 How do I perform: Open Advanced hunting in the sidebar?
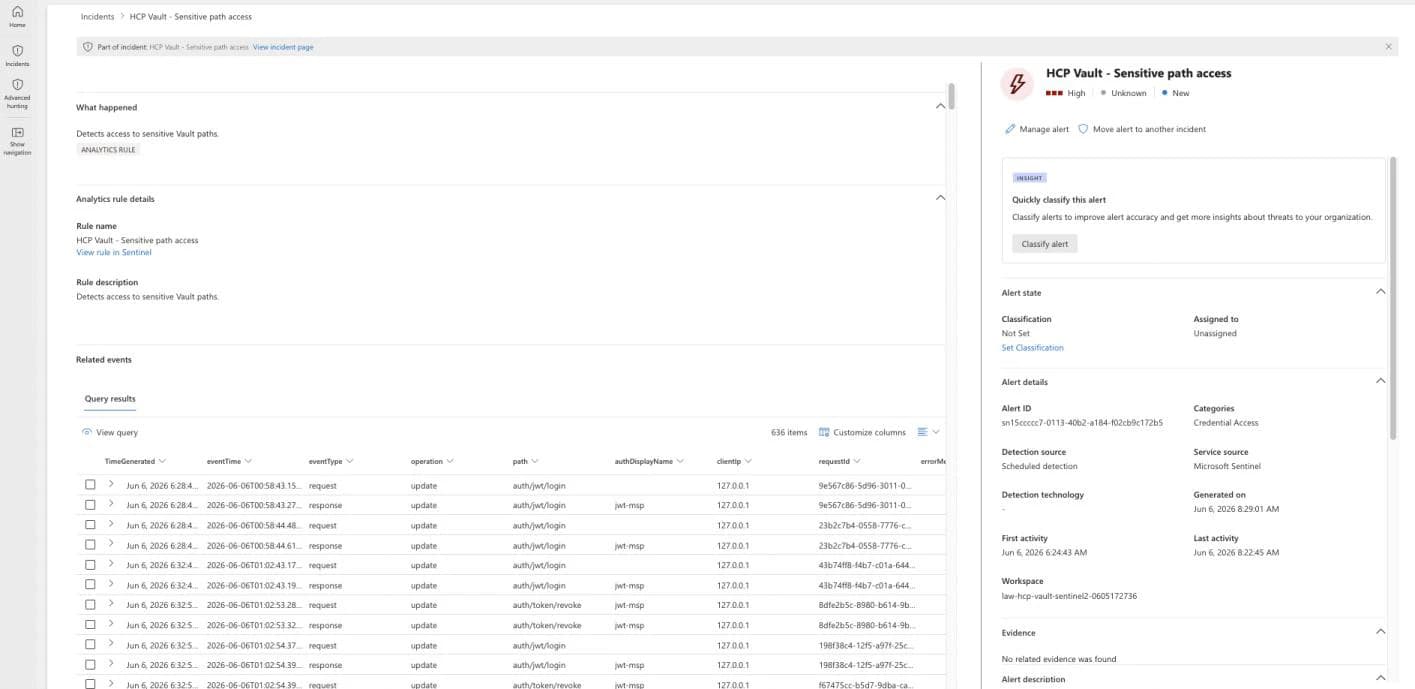[x=17, y=93]
